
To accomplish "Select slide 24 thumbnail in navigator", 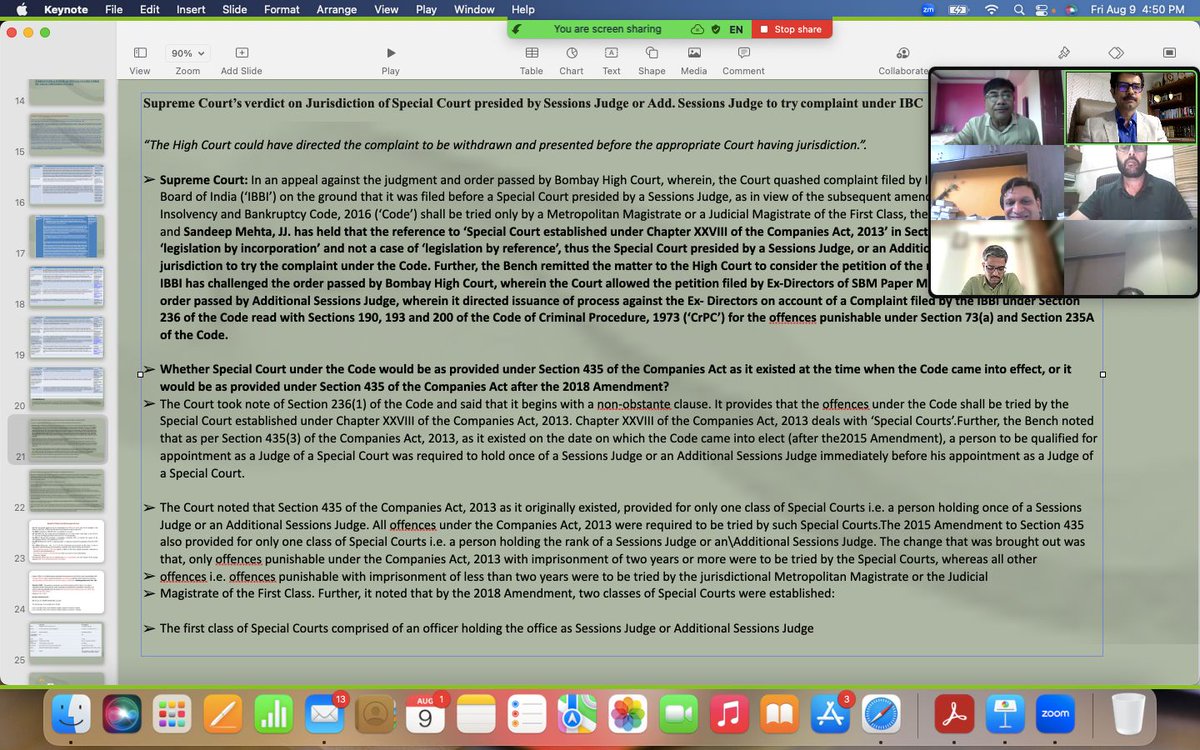I will coord(66,592).
